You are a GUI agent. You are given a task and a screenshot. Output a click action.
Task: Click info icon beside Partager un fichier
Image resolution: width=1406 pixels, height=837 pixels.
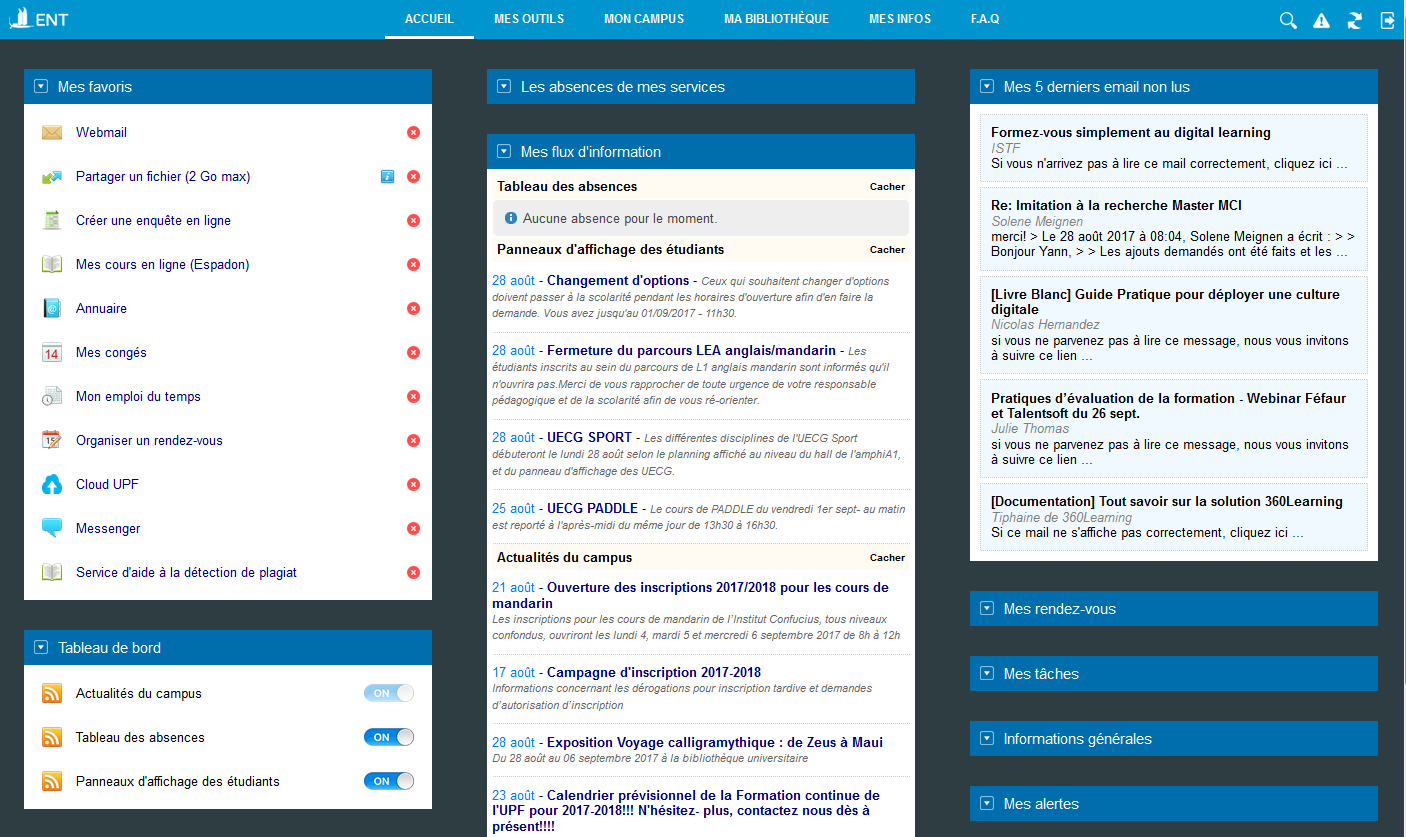pyautogui.click(x=387, y=177)
